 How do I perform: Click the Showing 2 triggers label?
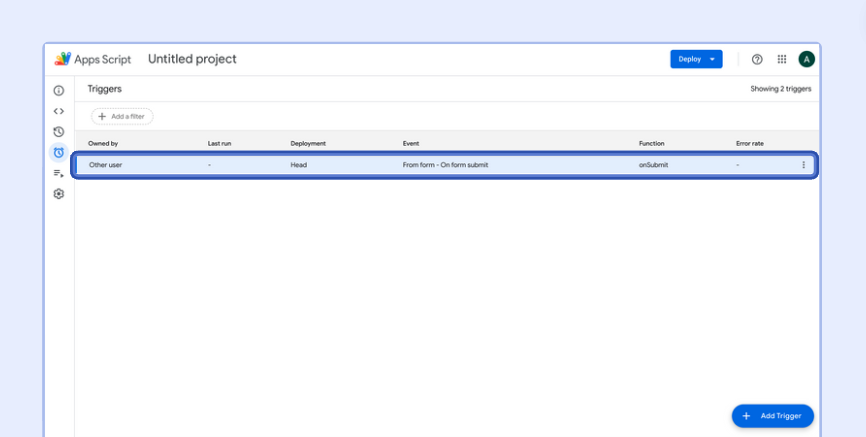click(x=780, y=89)
